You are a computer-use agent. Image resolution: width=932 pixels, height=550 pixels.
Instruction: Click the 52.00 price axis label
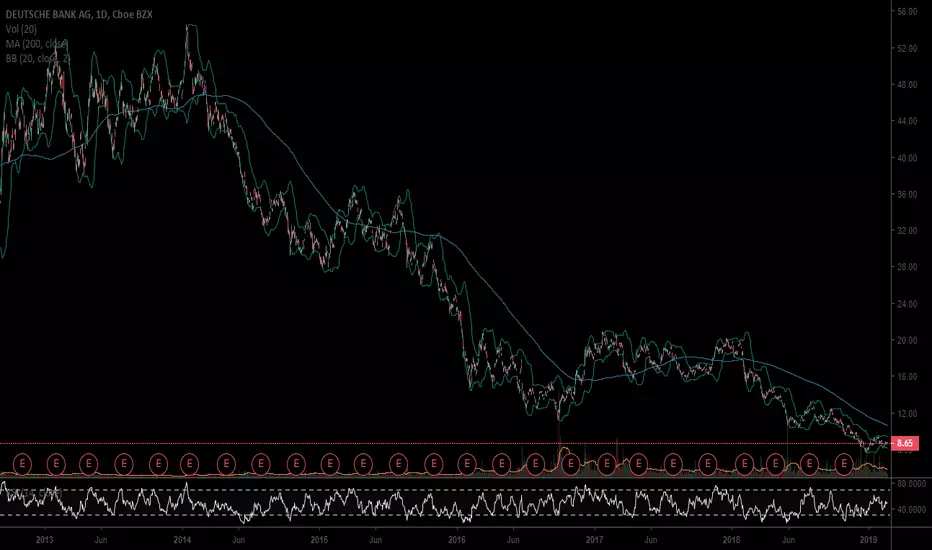click(907, 48)
